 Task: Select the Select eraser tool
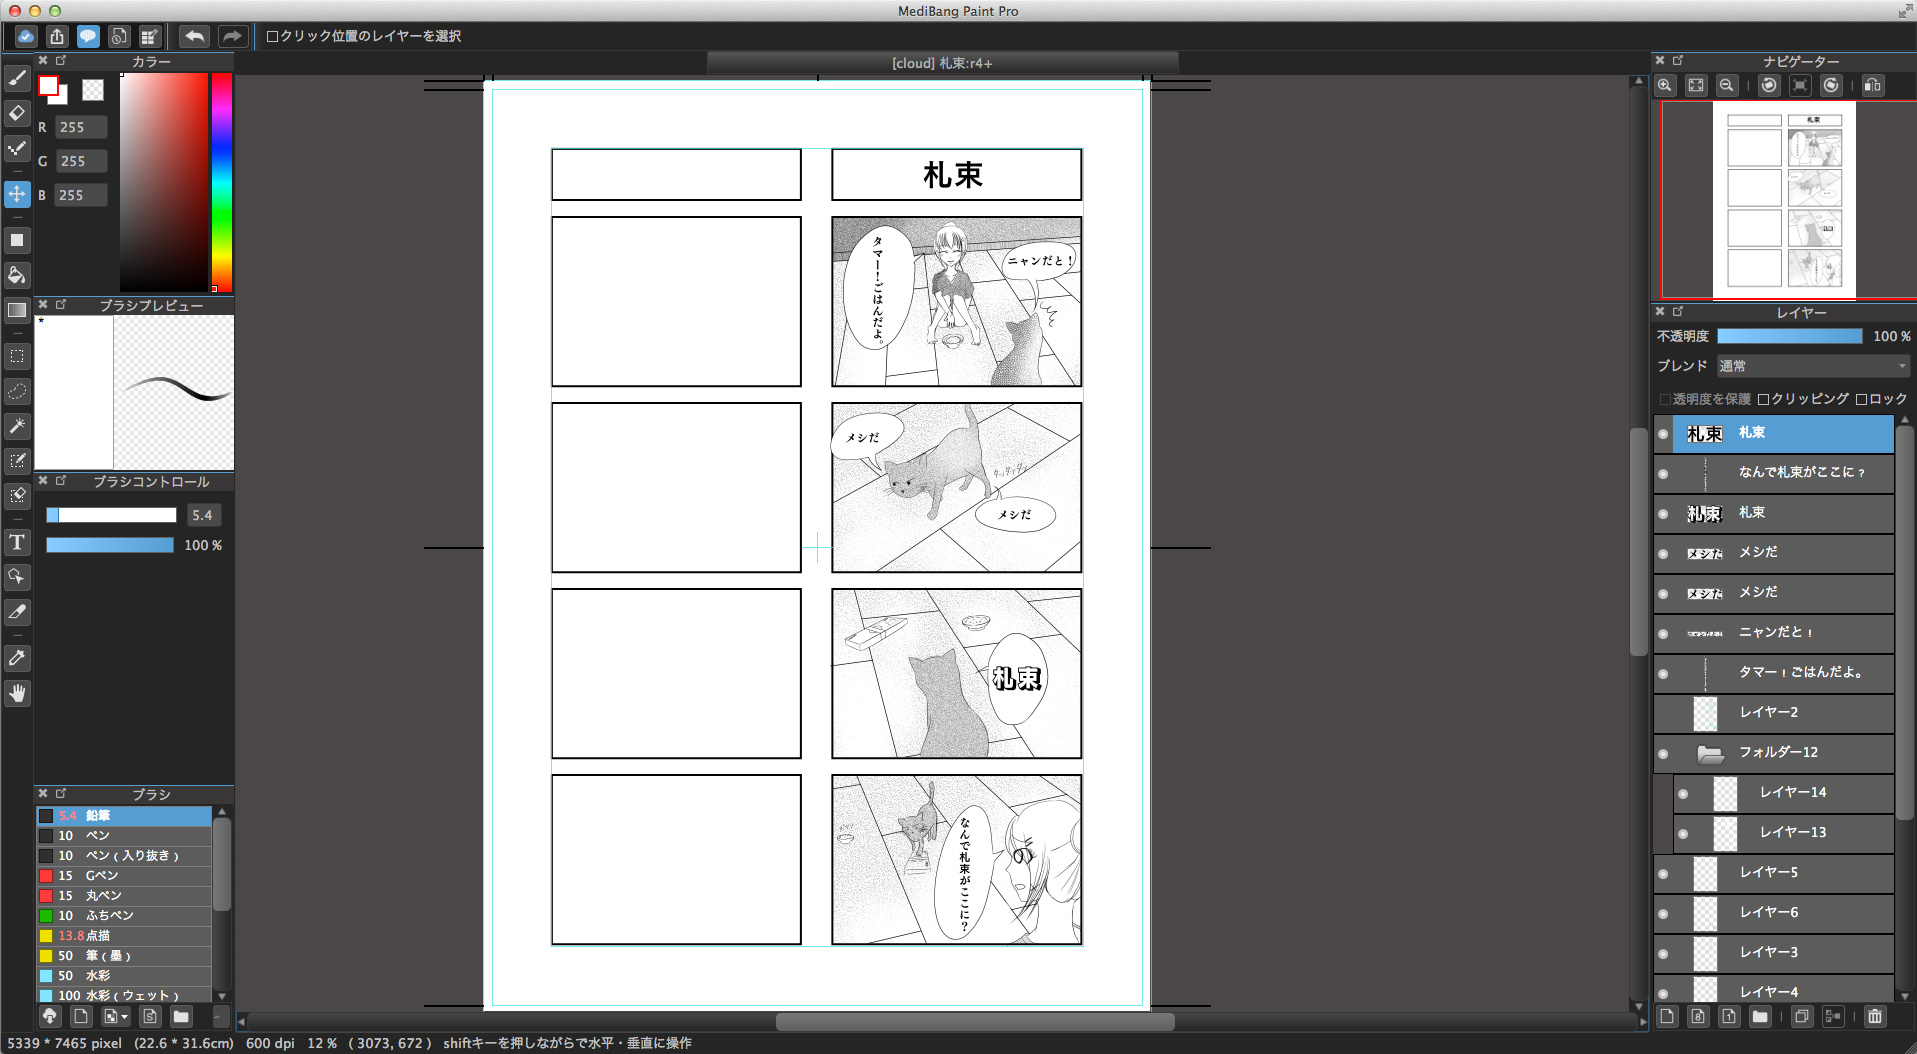17,496
